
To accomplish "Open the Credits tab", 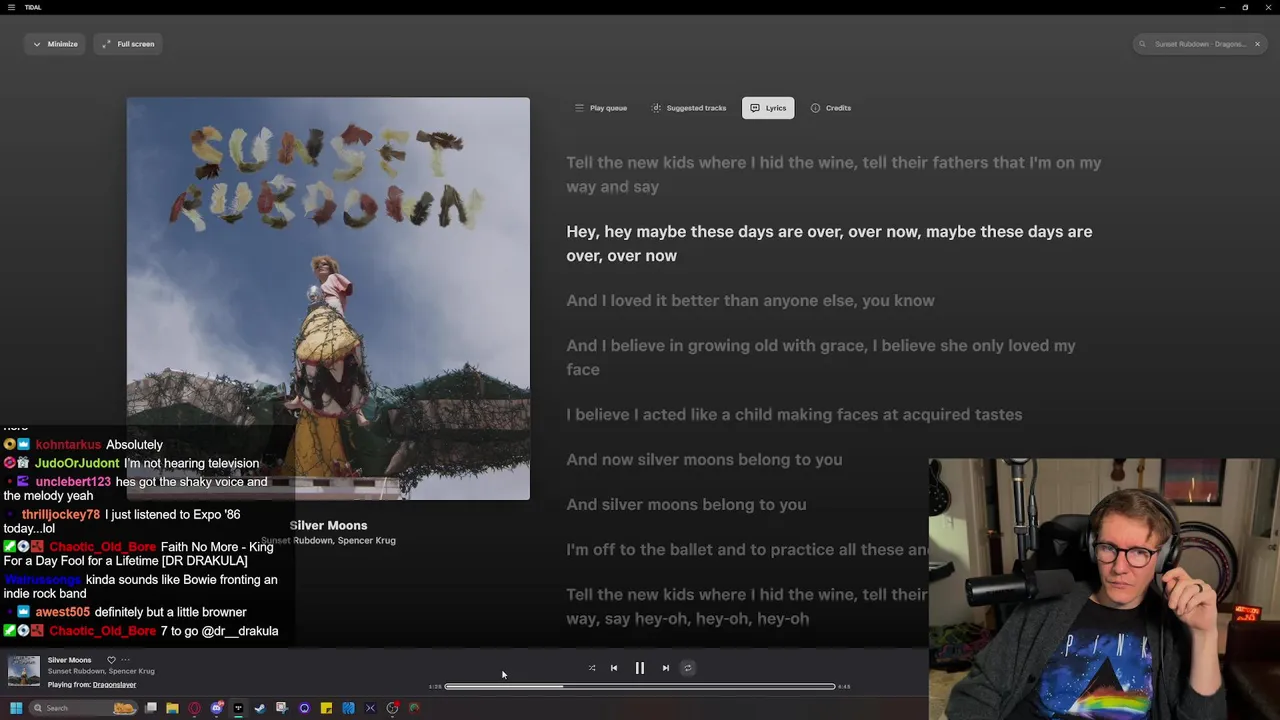I will pos(831,108).
